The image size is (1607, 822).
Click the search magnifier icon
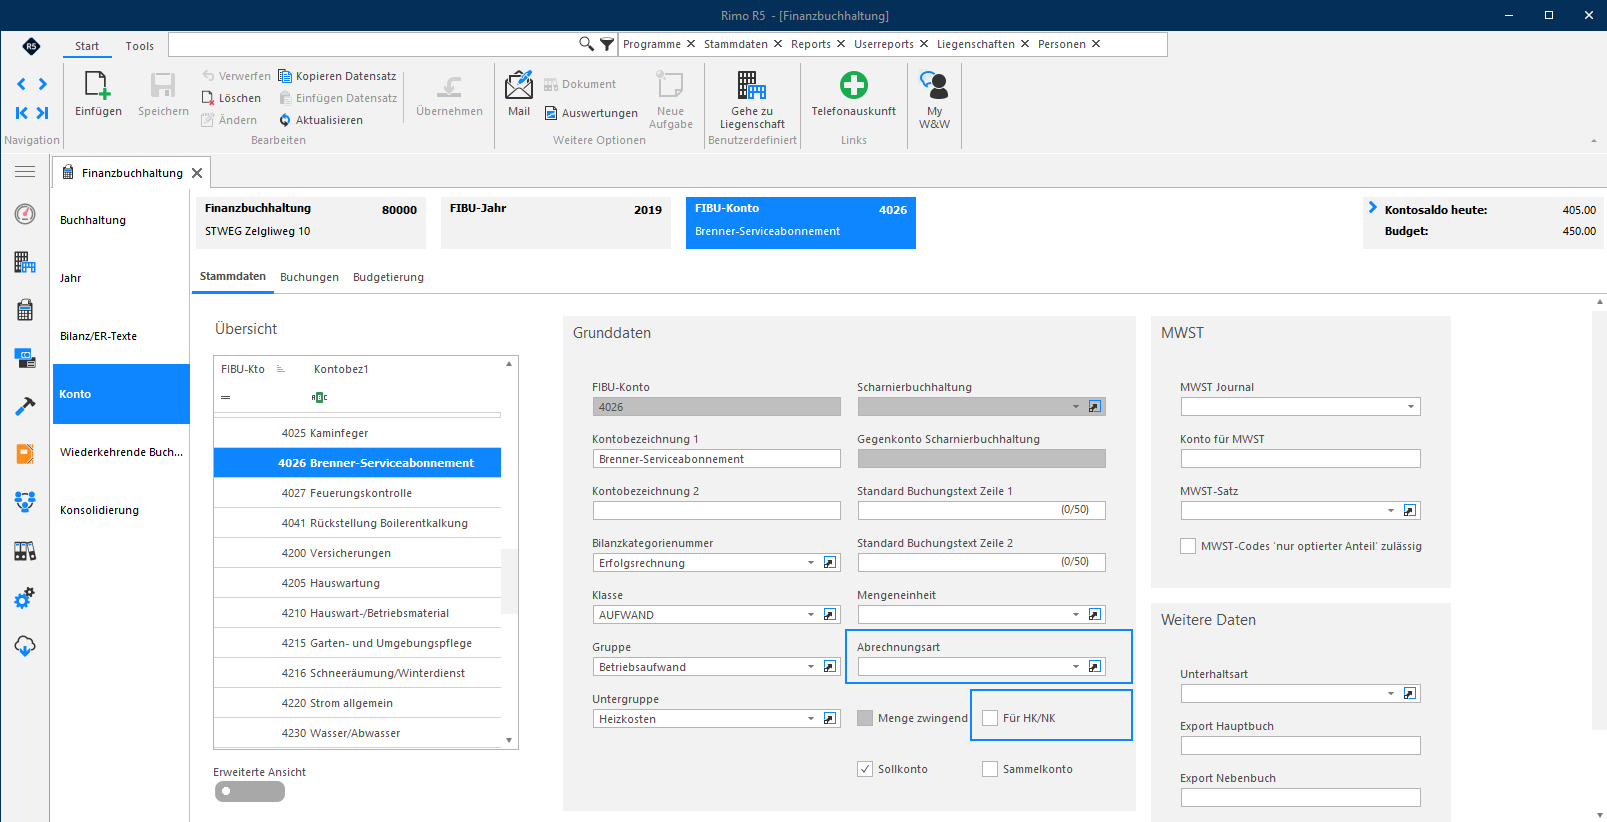pyautogui.click(x=587, y=44)
